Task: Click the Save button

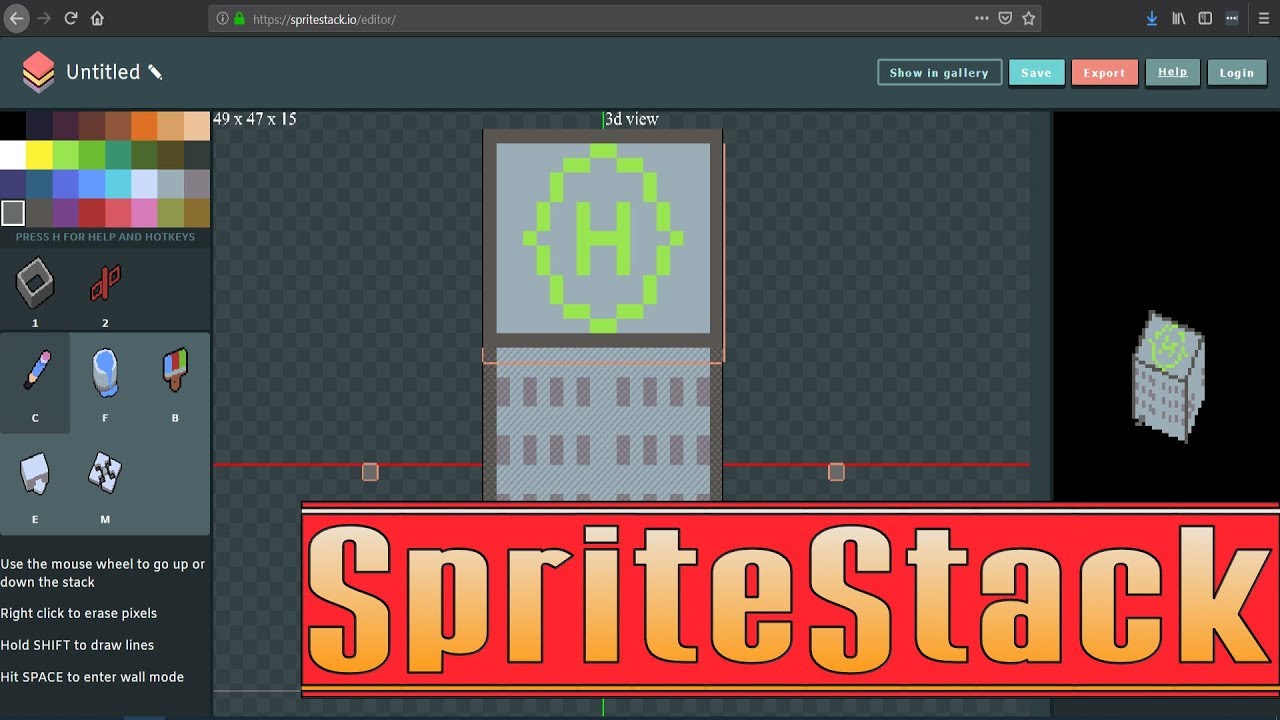Action: pyautogui.click(x=1036, y=73)
